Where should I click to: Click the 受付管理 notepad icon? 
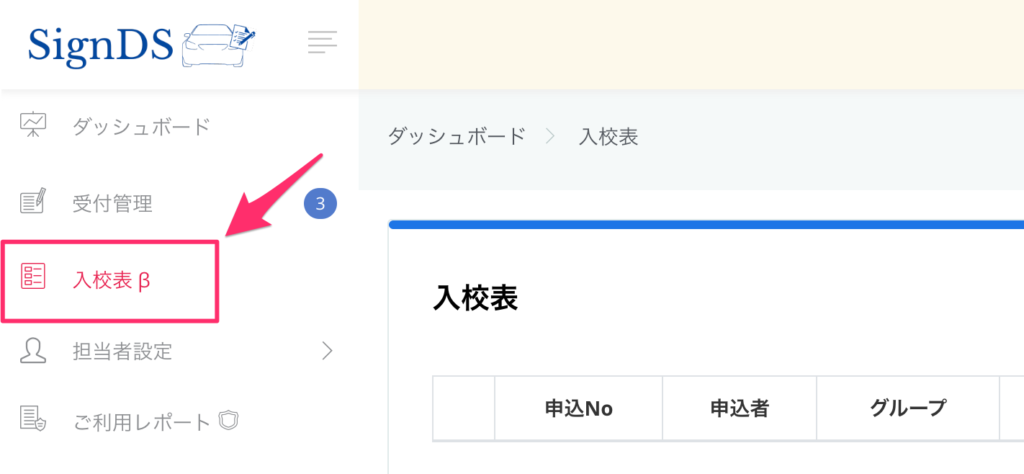(33, 204)
